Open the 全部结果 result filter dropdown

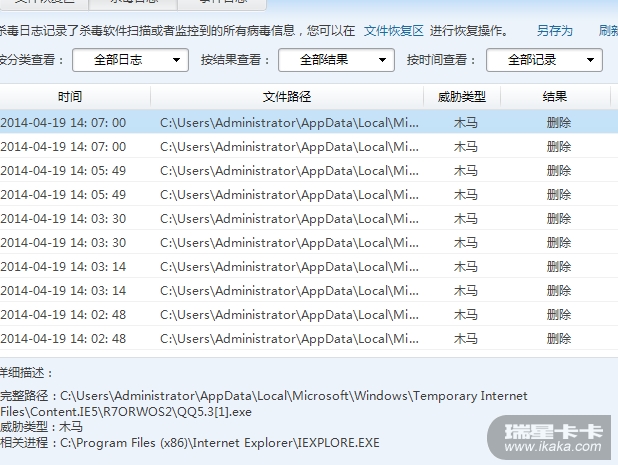click(336, 60)
